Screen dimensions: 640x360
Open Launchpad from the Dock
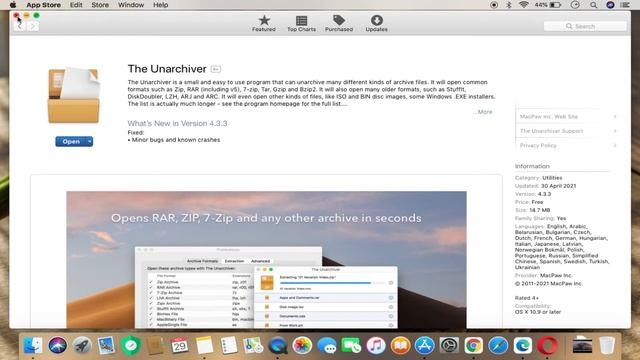82,345
